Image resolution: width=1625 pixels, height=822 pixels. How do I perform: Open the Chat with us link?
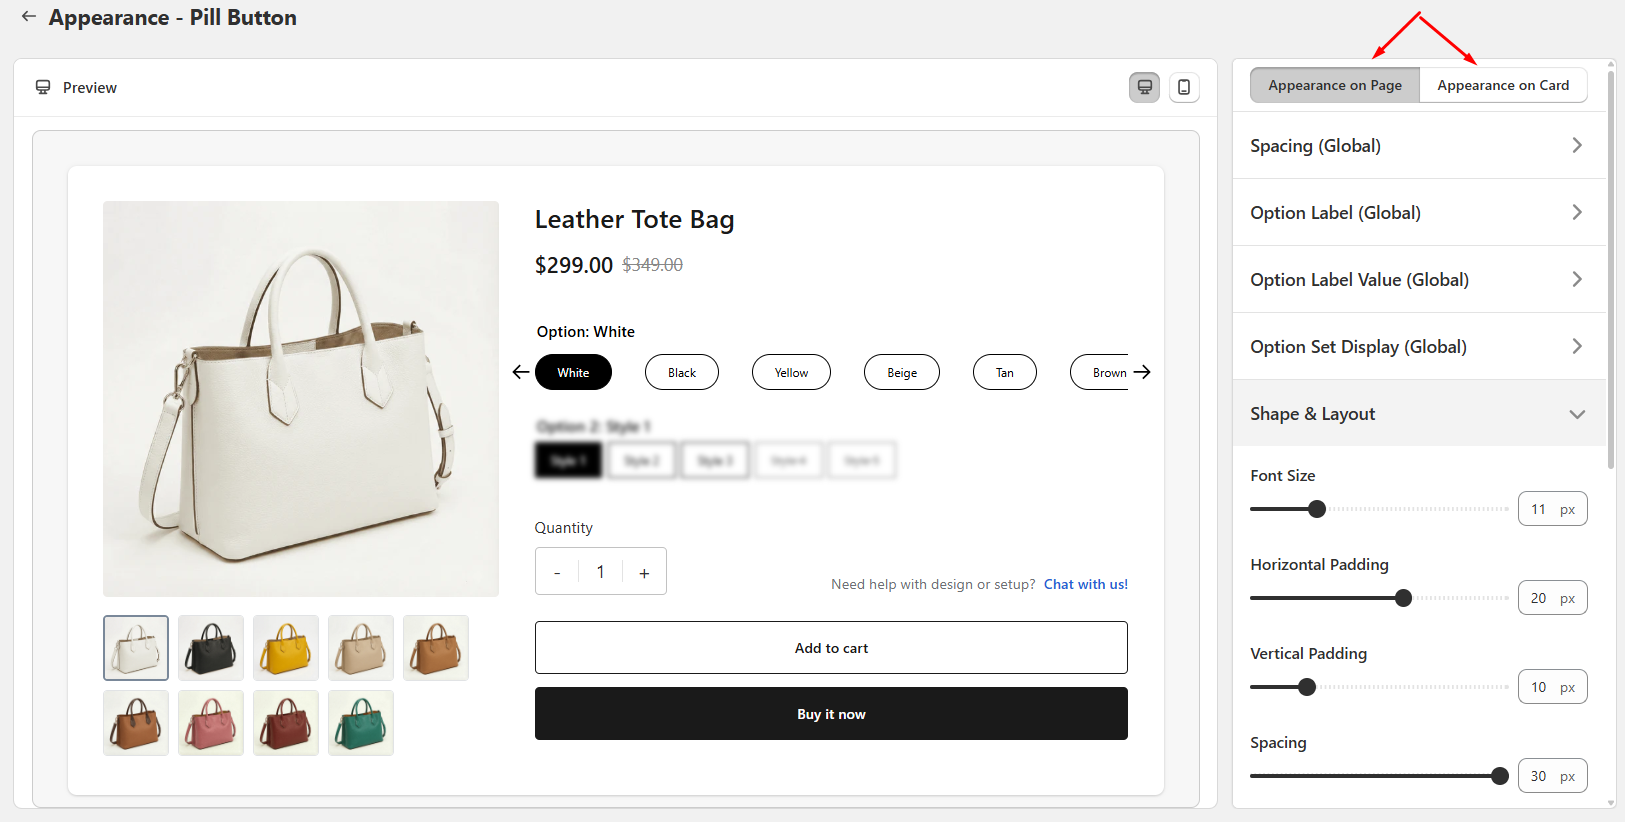(x=1086, y=584)
